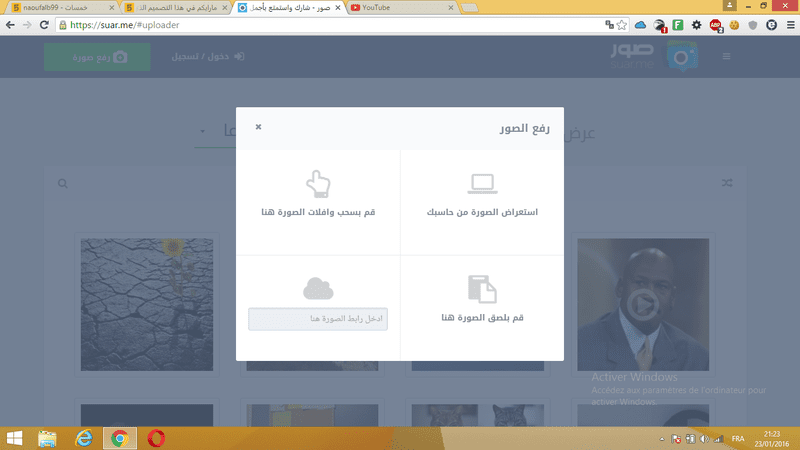Switch to the naoufalb99 browser tab

click(x=61, y=8)
